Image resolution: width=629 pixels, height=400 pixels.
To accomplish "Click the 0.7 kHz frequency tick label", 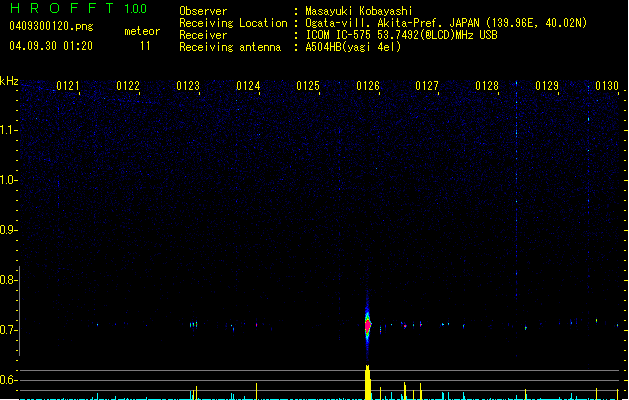I will [x=7, y=330].
